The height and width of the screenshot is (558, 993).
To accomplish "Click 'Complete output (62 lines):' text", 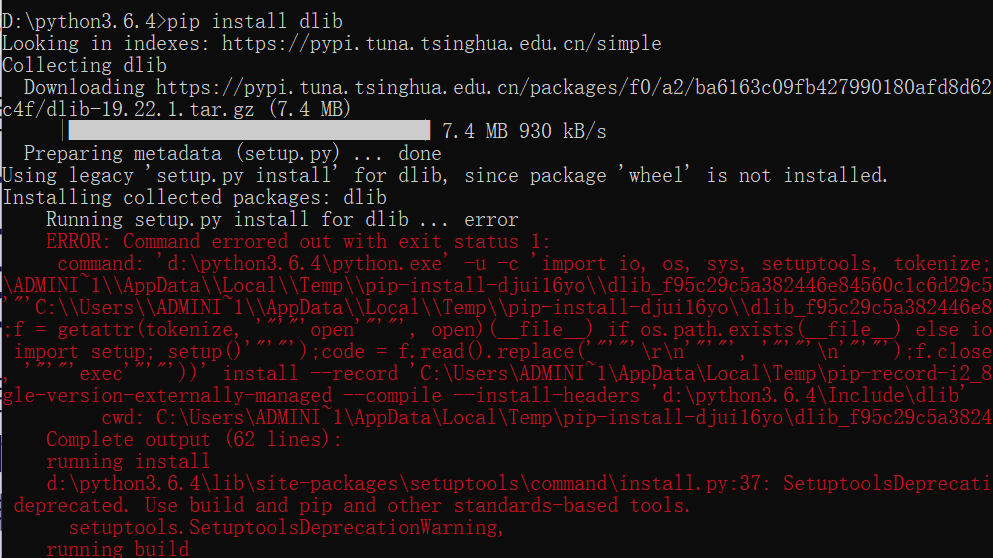I will 194,440.
